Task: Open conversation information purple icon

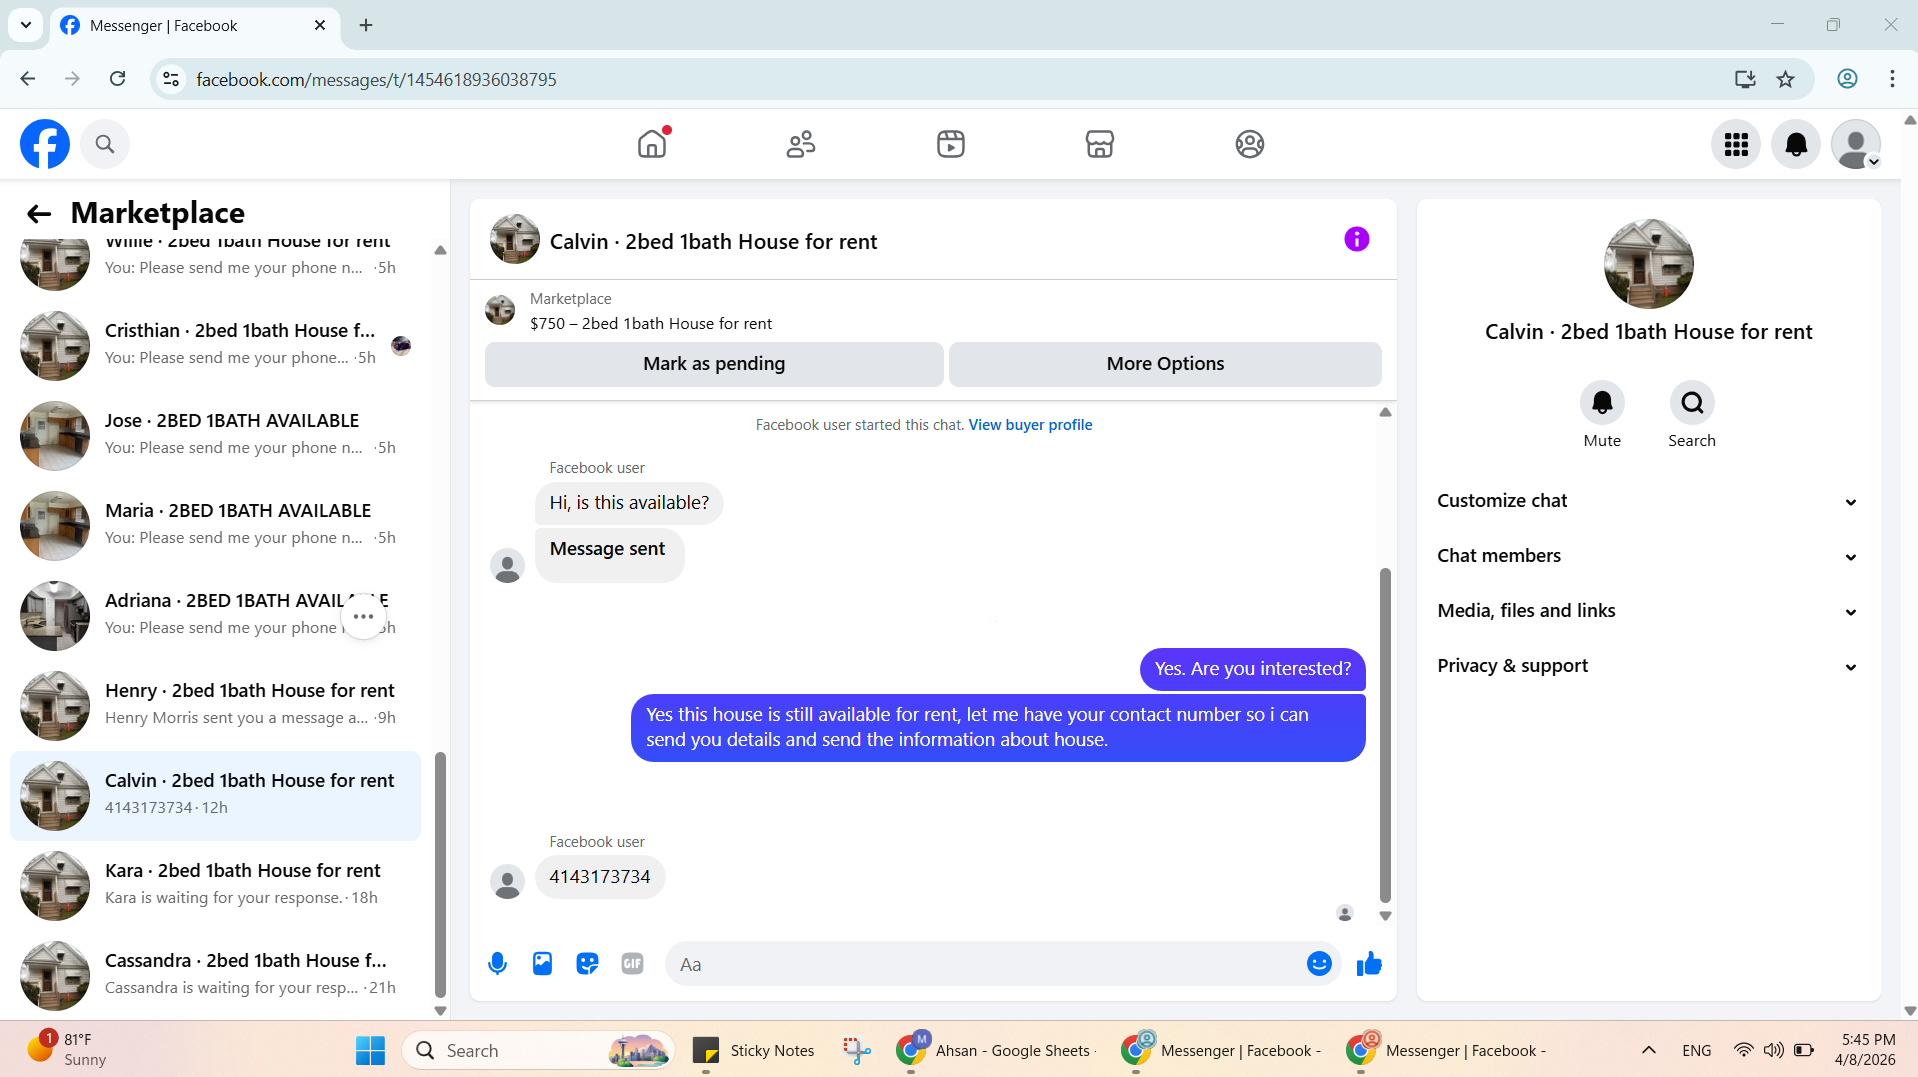Action: [x=1357, y=239]
